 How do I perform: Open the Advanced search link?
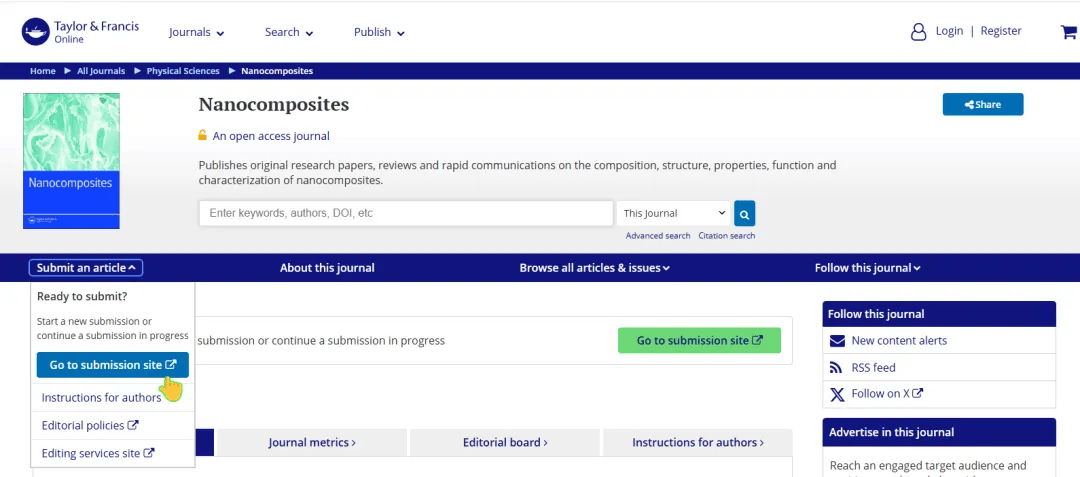coord(658,235)
